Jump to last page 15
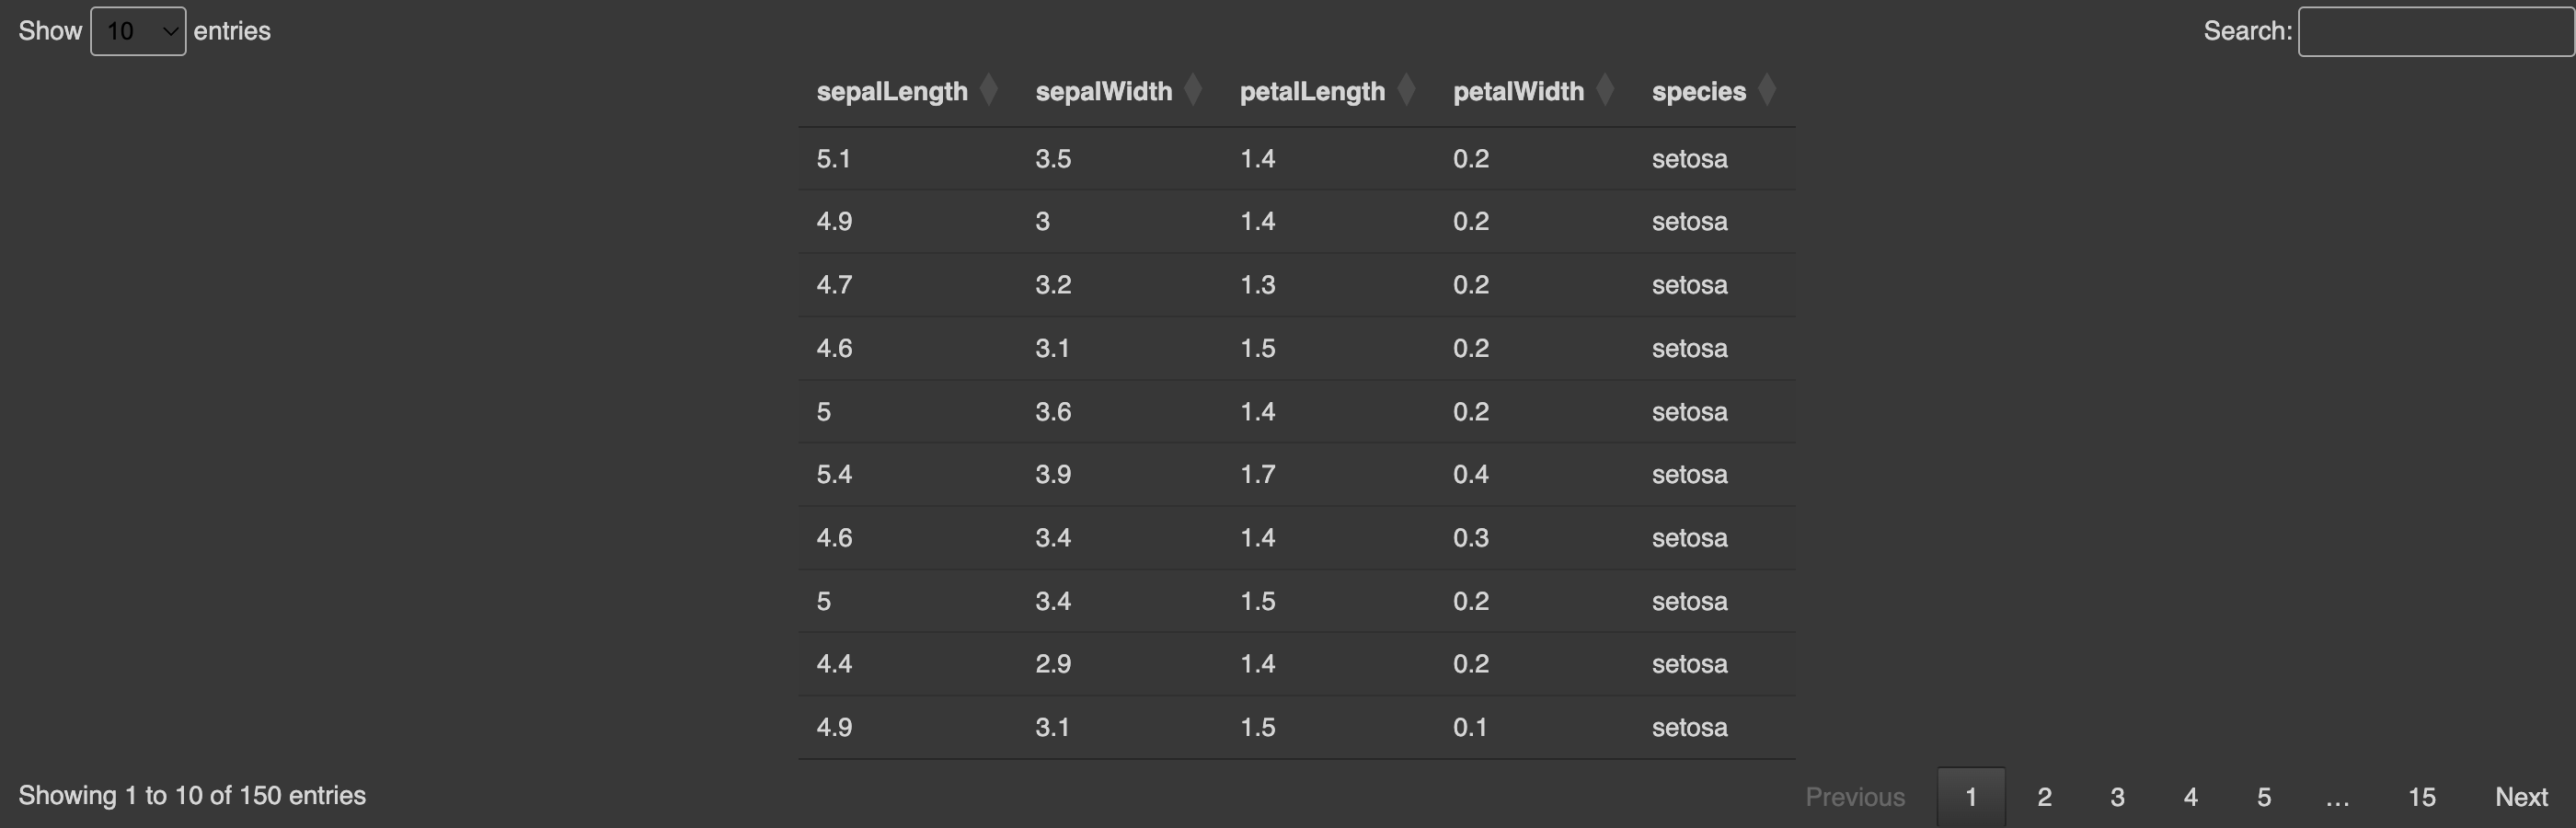This screenshot has height=828, width=2576. pos(2421,797)
